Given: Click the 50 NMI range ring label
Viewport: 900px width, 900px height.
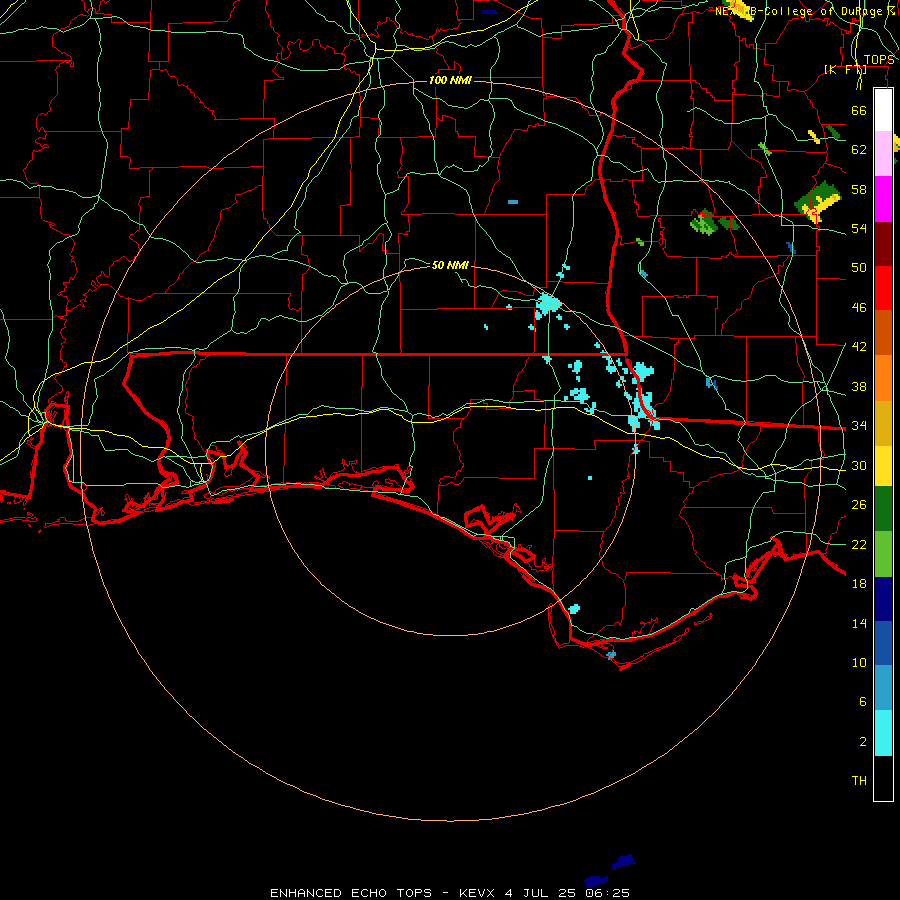Looking at the screenshot, I should [x=450, y=265].
